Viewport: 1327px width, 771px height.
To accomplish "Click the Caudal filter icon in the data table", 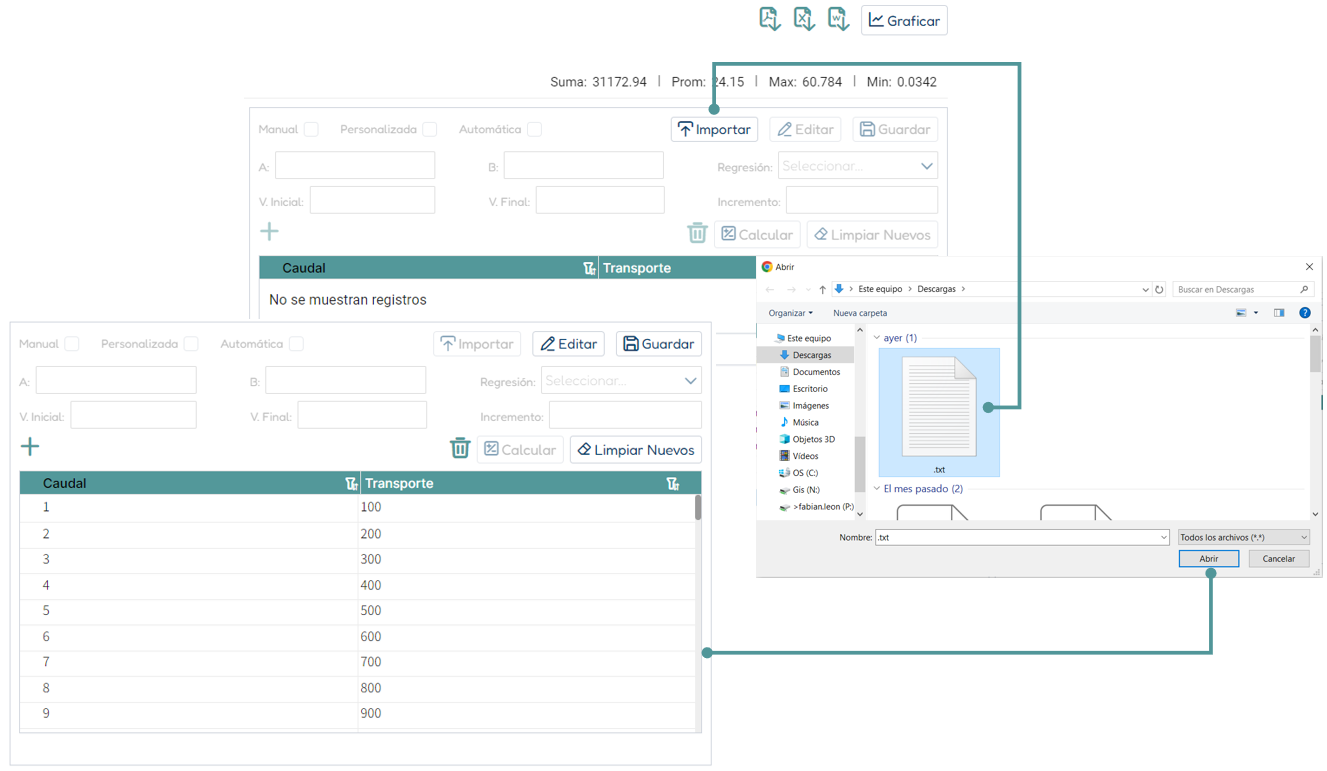I will pyautogui.click(x=351, y=483).
